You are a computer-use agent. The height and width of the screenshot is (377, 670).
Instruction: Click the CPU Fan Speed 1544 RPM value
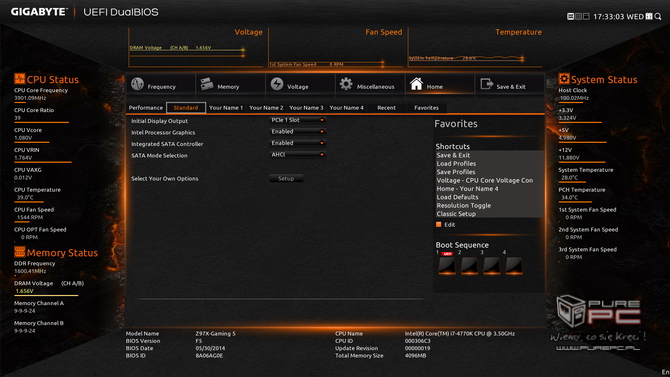[x=30, y=218]
